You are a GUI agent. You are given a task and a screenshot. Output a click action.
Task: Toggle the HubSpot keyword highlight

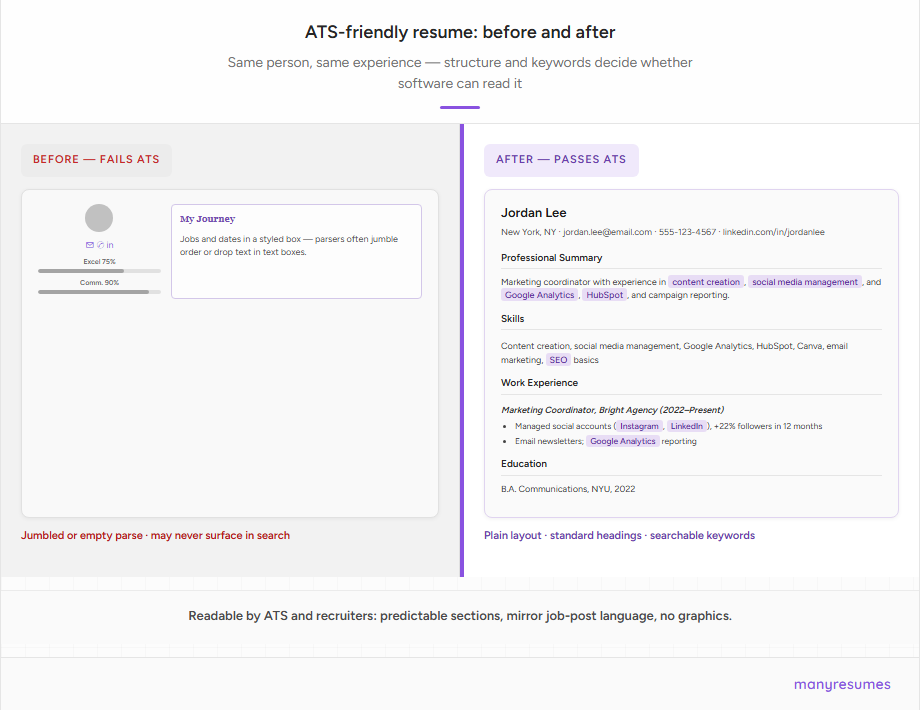[x=604, y=295]
